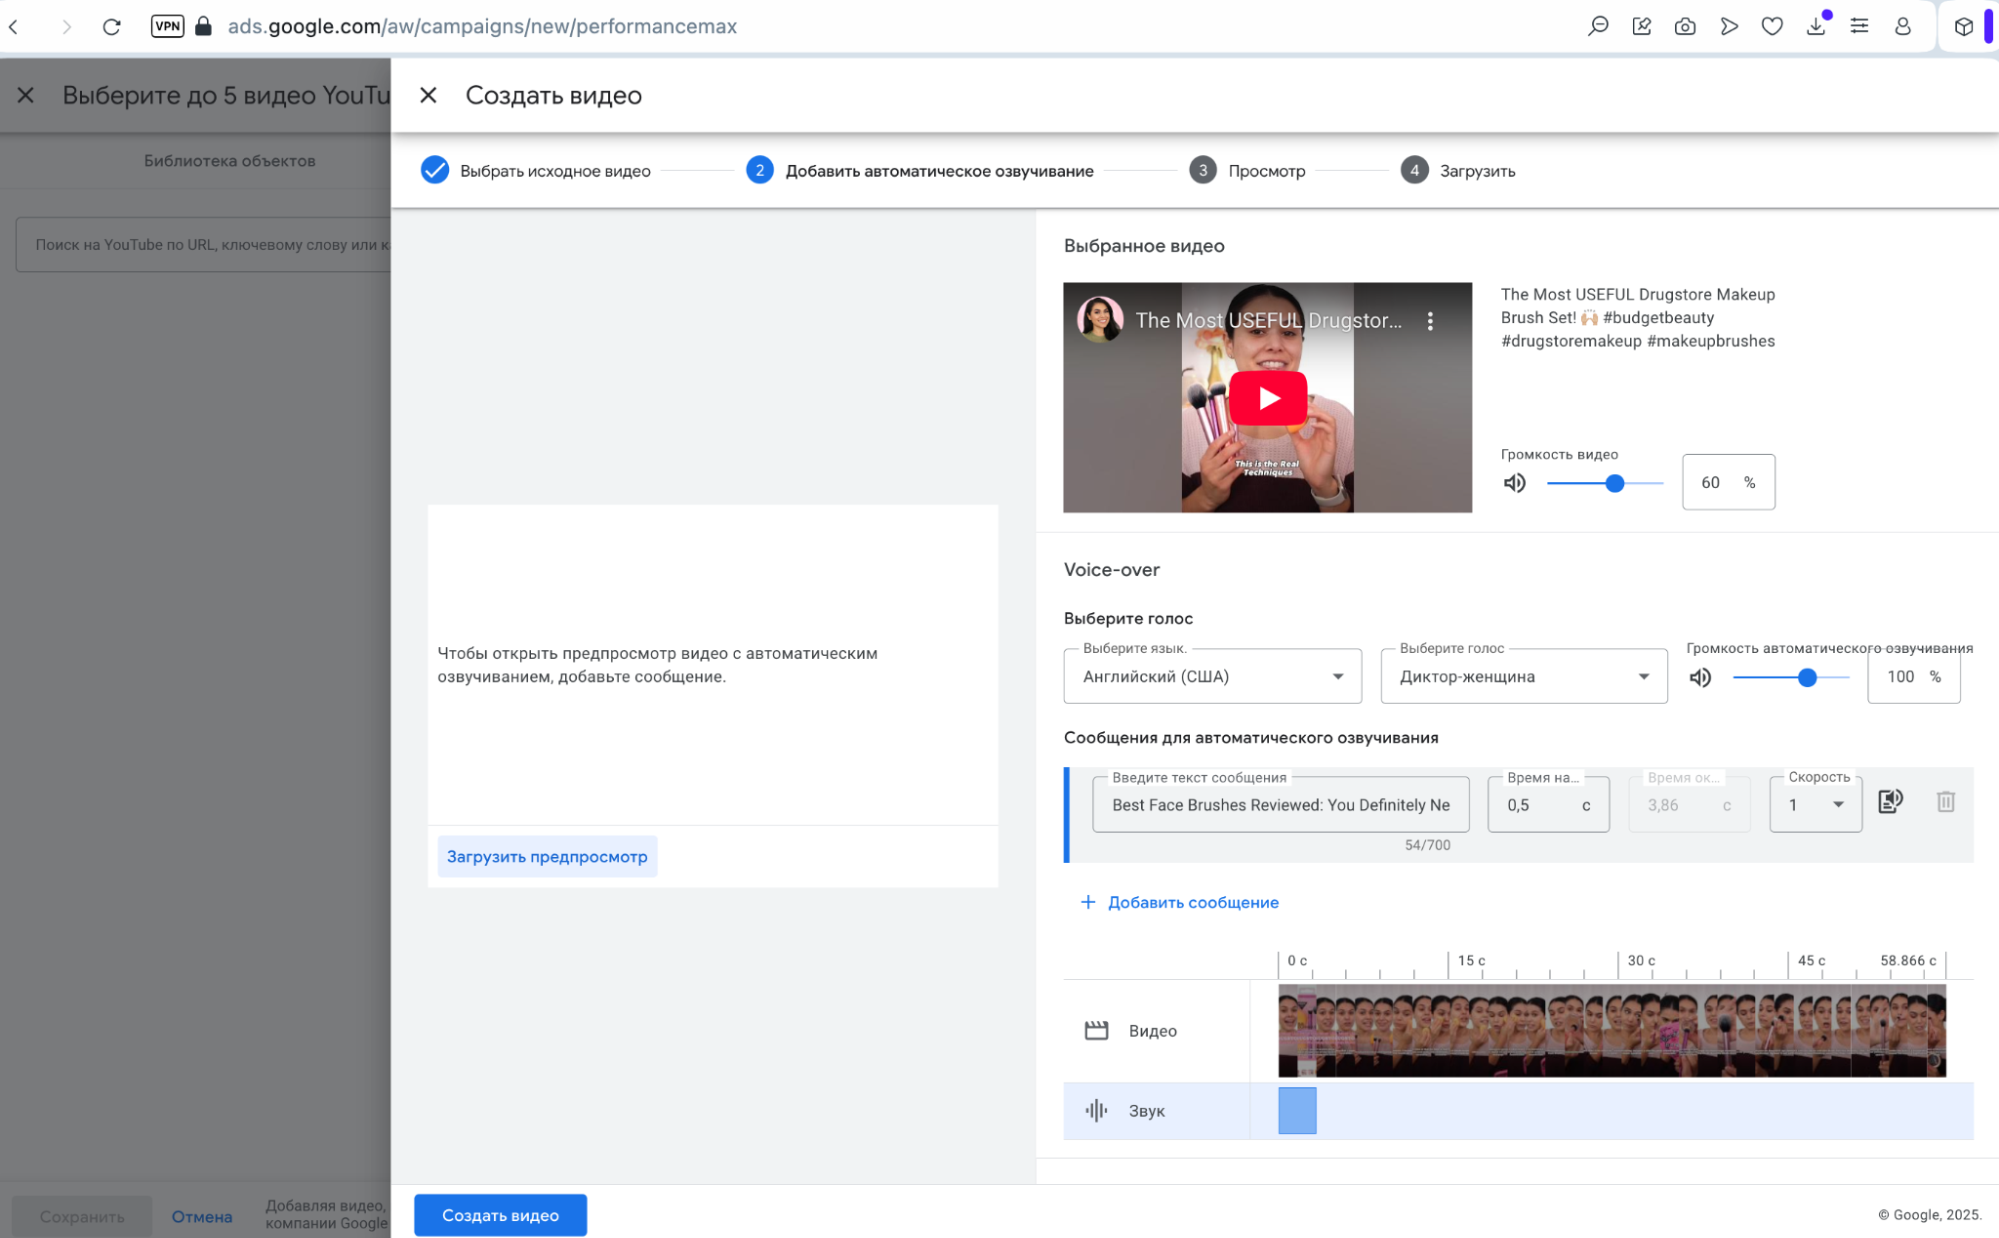1999x1238 pixels.
Task: Go back in browser history
Action: (x=14, y=27)
